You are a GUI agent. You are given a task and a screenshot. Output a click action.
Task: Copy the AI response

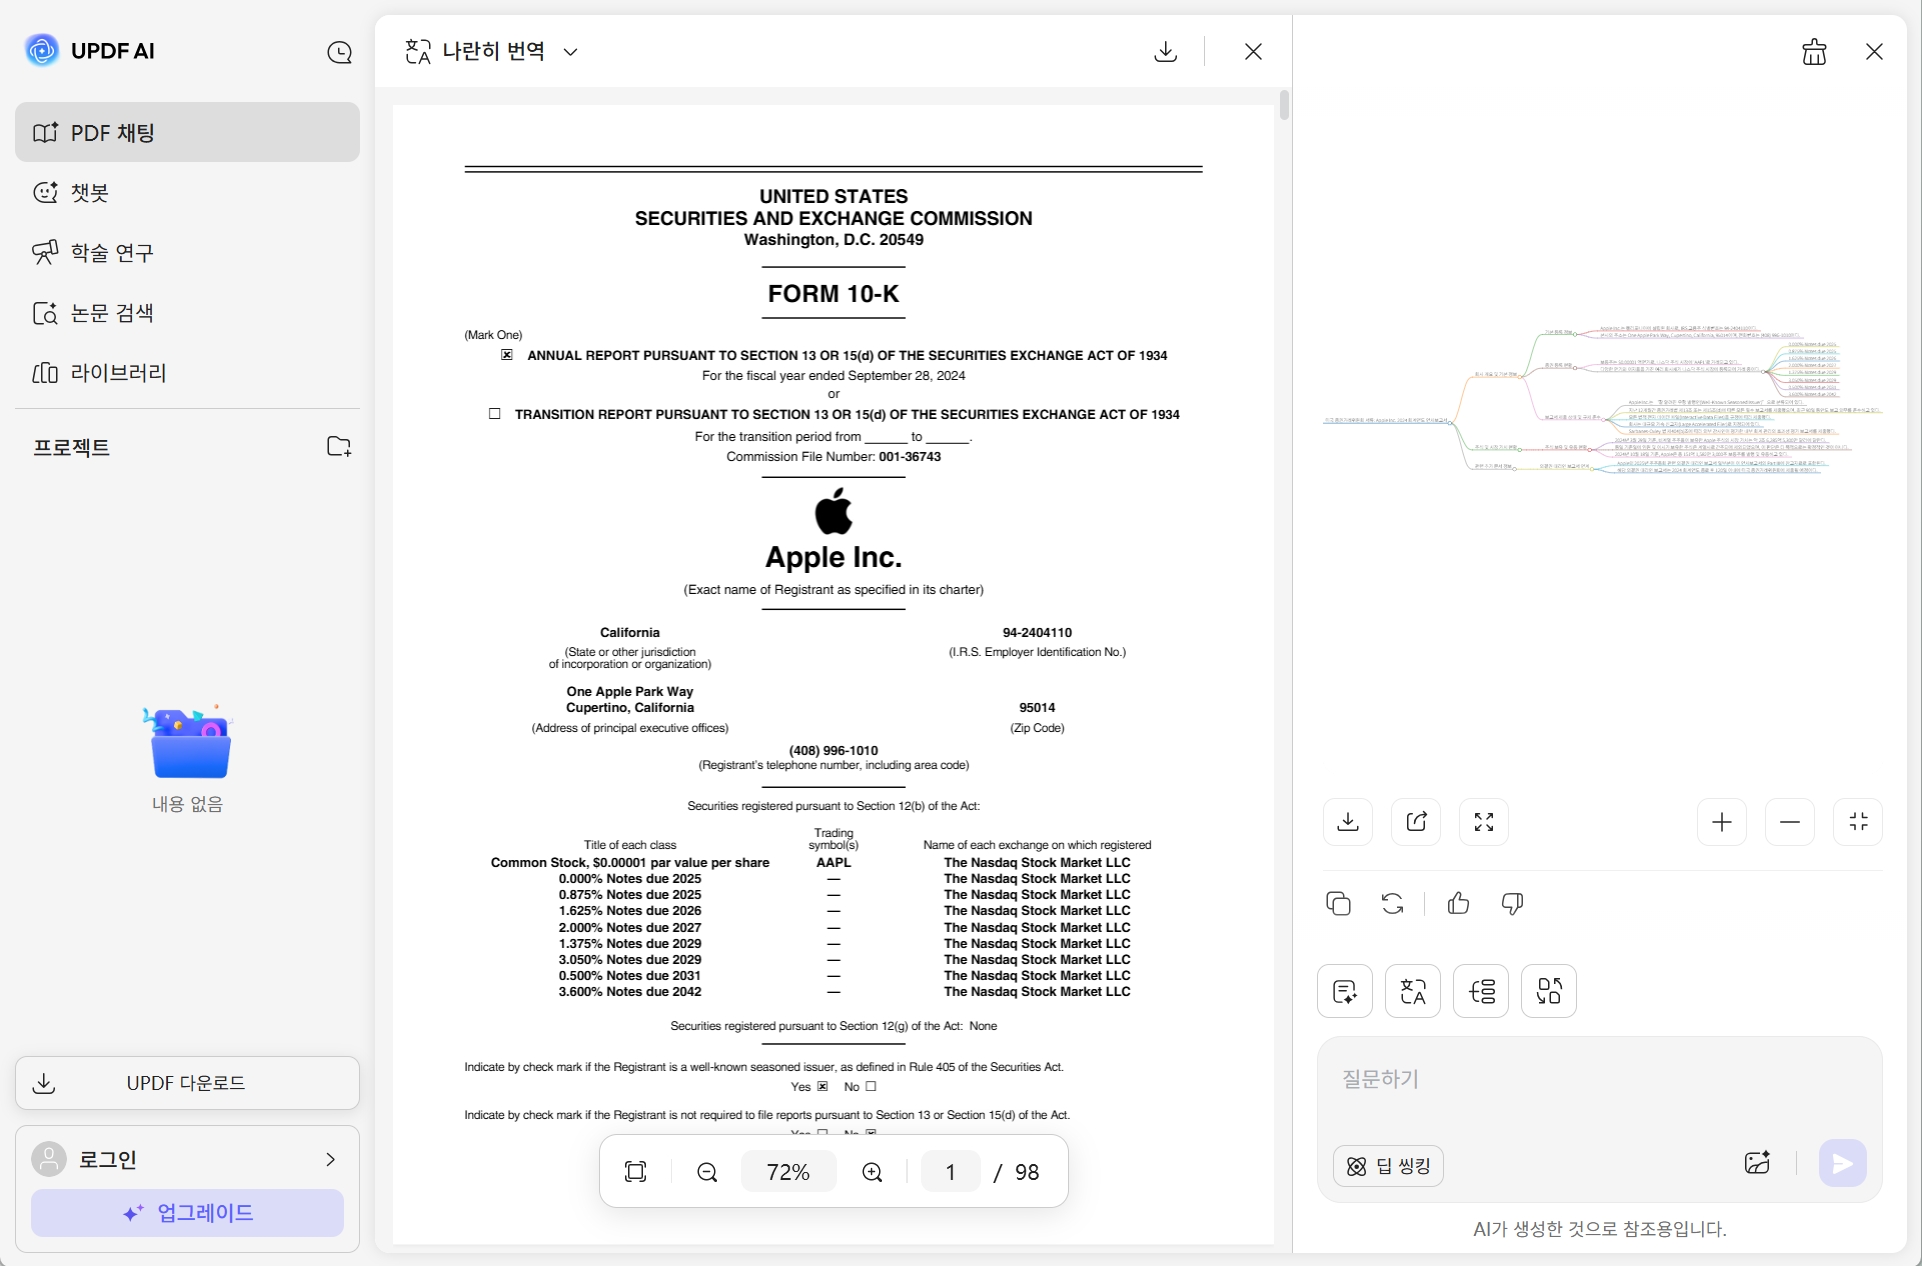point(1339,903)
